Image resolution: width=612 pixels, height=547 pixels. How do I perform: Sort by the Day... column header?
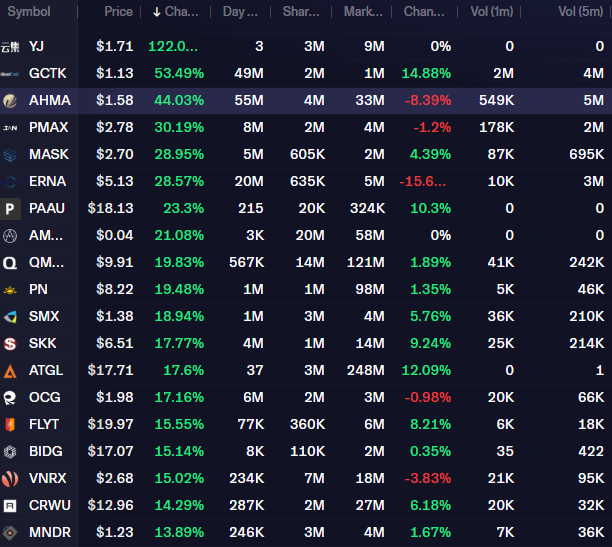[x=240, y=12]
